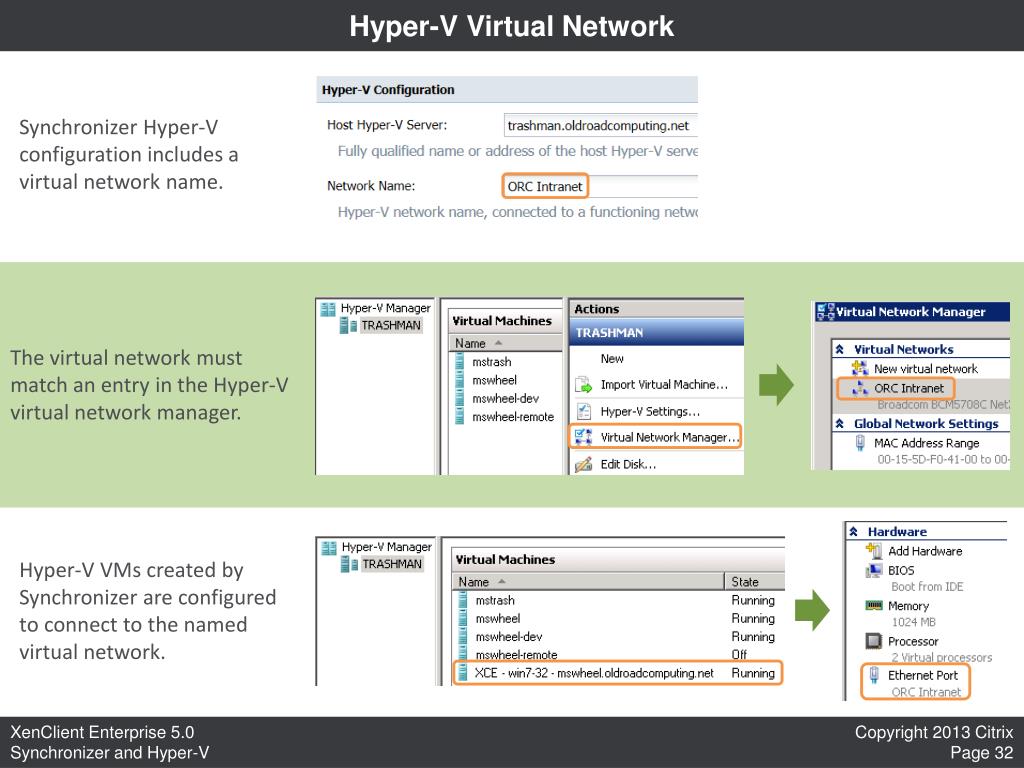Open Virtual Network Manager… from Actions
1024x768 pixels.
(670, 438)
